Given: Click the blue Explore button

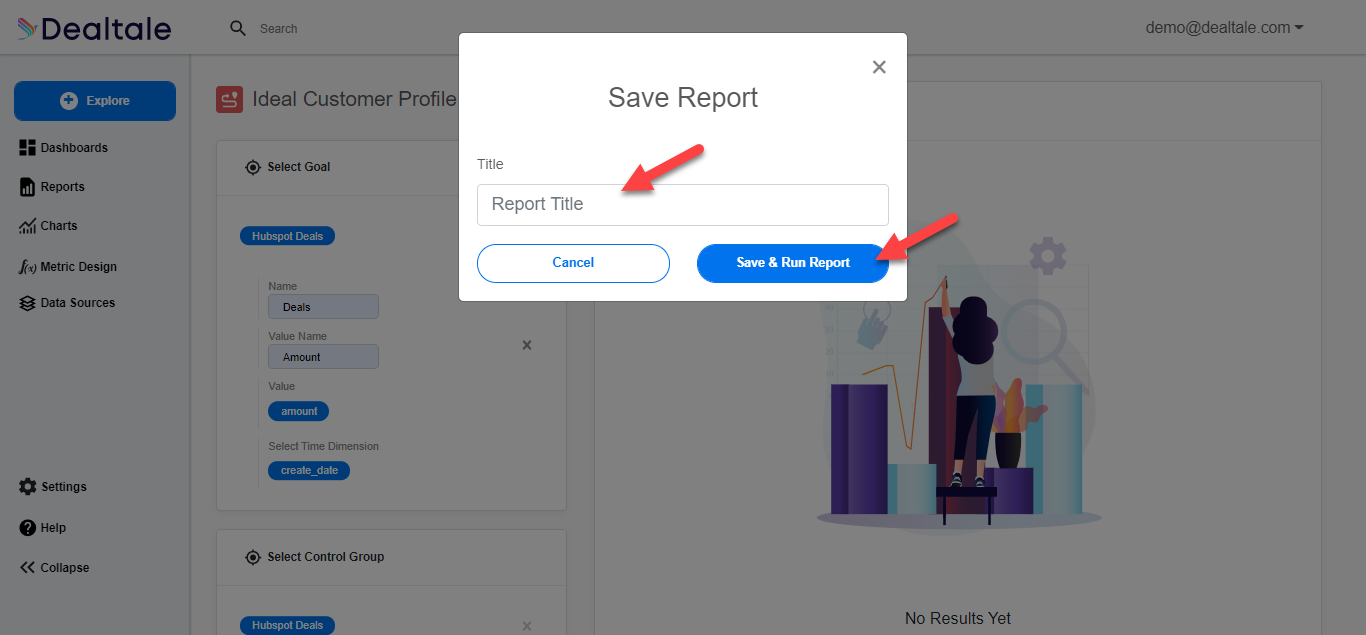Looking at the screenshot, I should 95,101.
